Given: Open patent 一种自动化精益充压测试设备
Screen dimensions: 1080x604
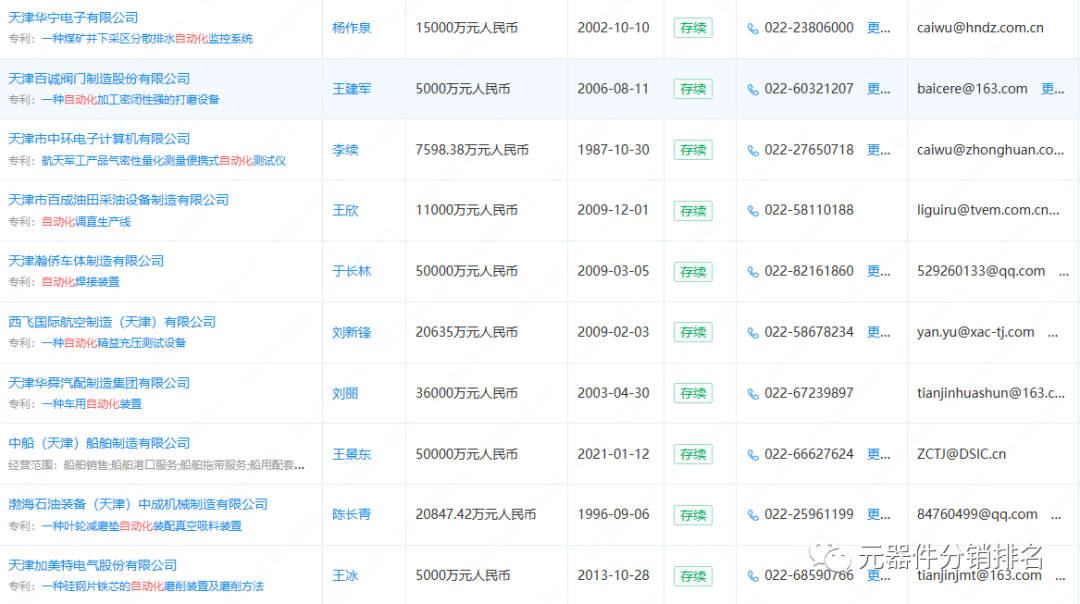Looking at the screenshot, I should coord(114,343).
